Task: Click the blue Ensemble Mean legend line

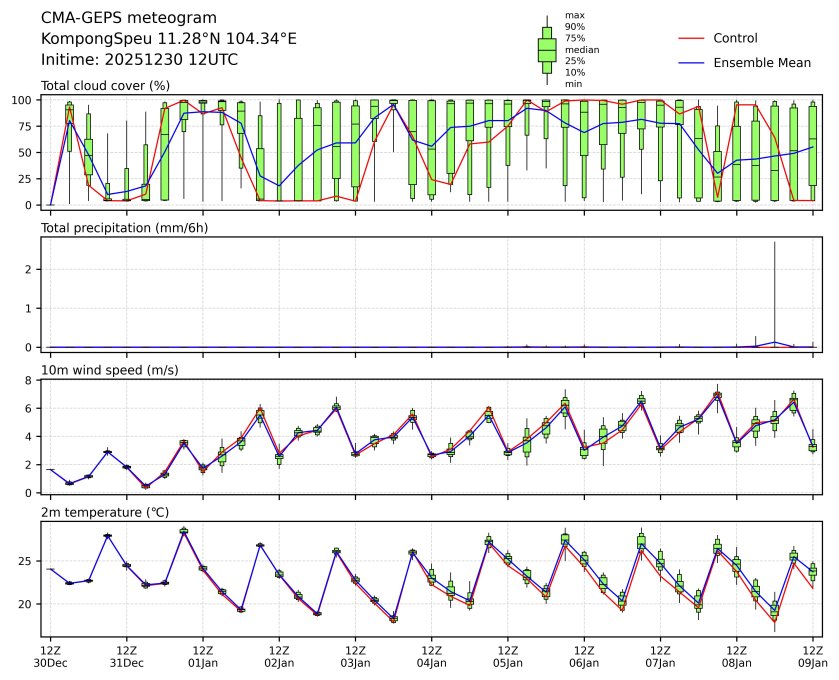Action: point(692,63)
